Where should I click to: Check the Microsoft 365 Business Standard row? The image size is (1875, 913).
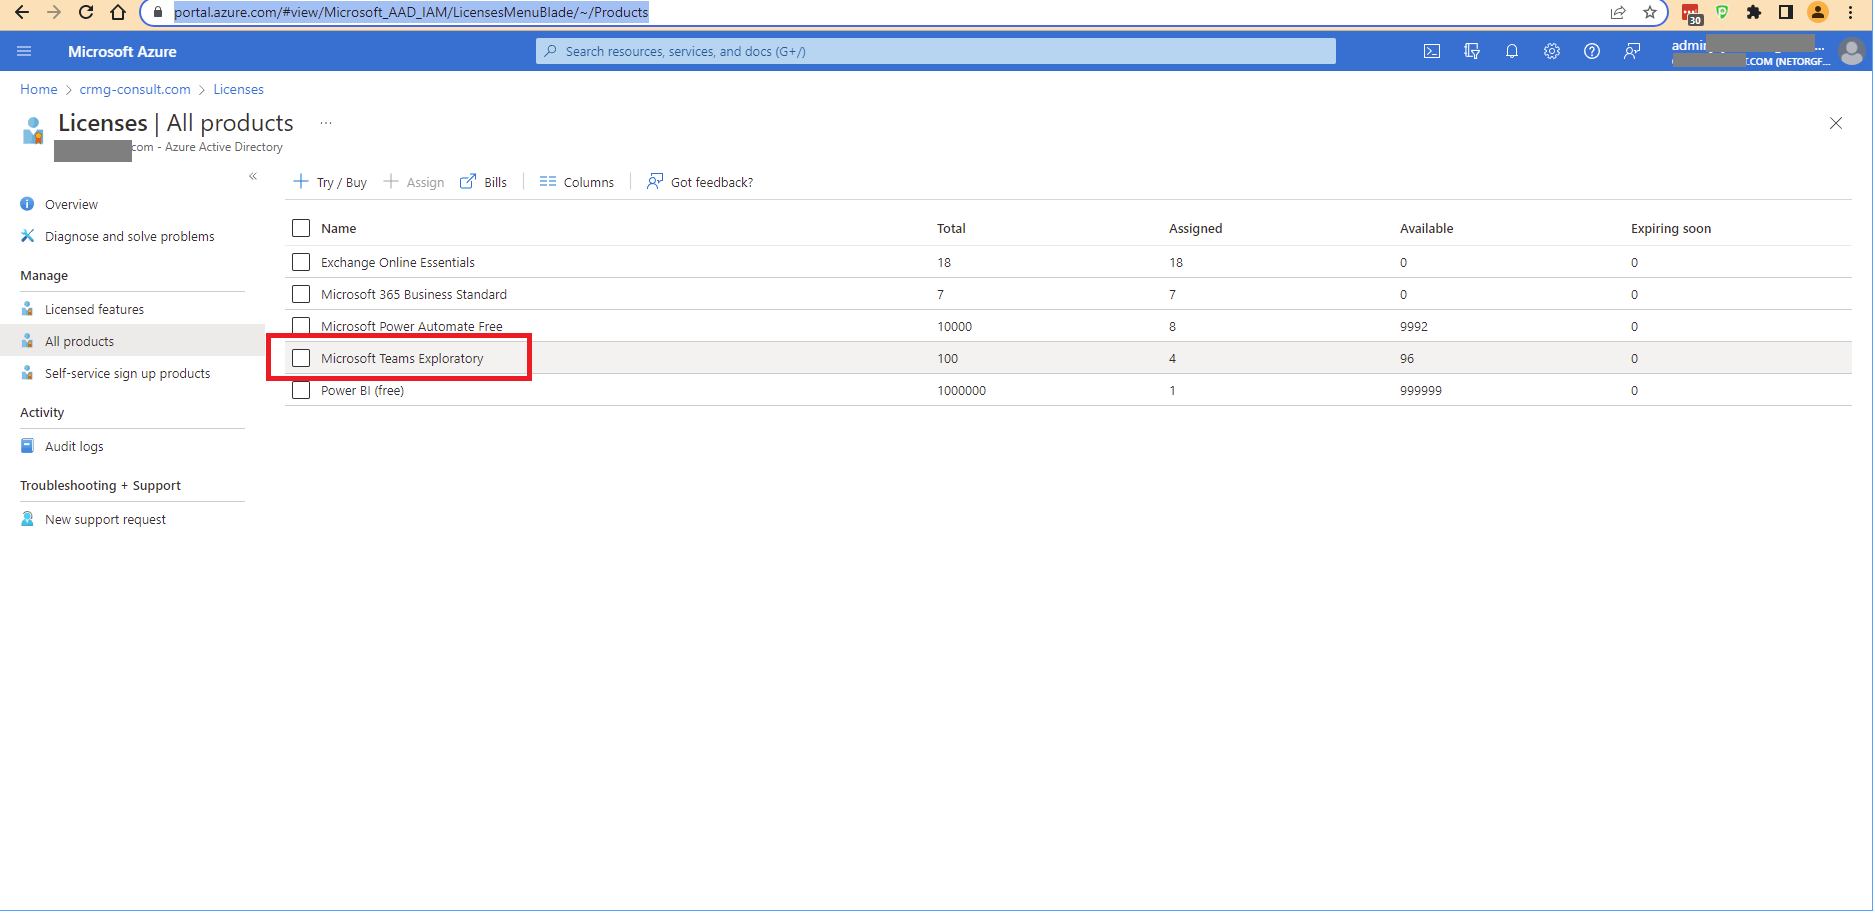pos(301,294)
